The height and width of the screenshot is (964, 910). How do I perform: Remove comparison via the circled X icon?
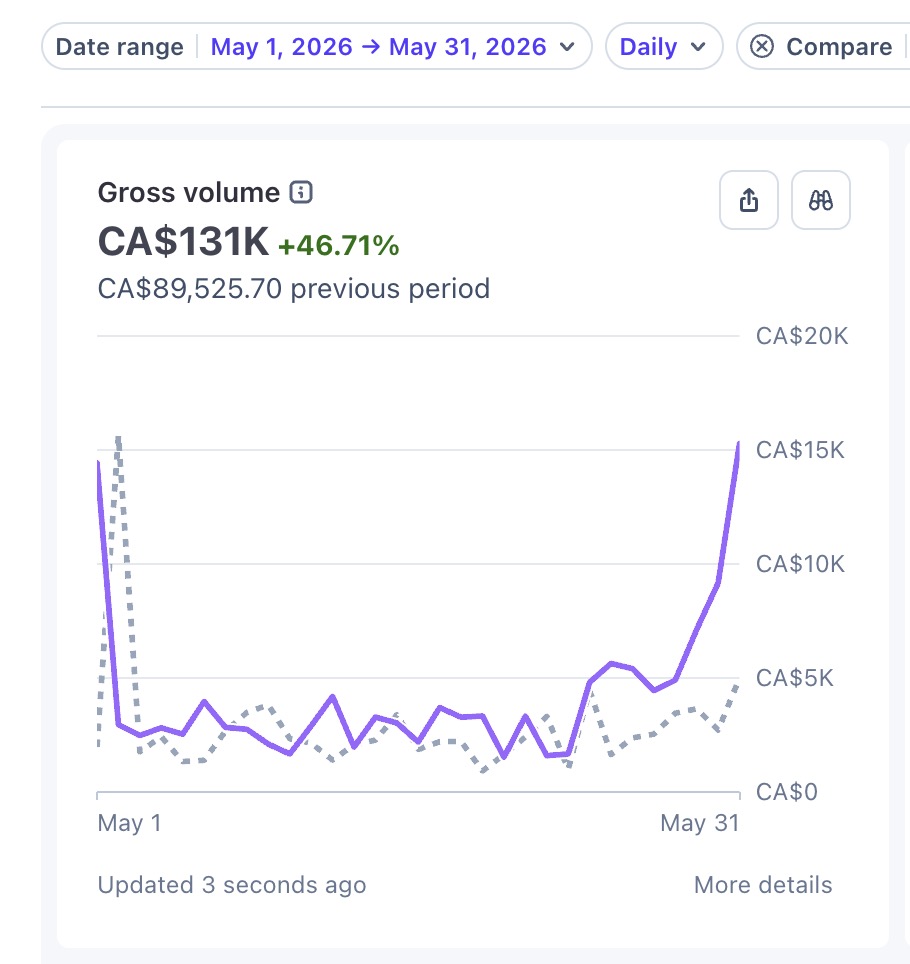point(762,46)
